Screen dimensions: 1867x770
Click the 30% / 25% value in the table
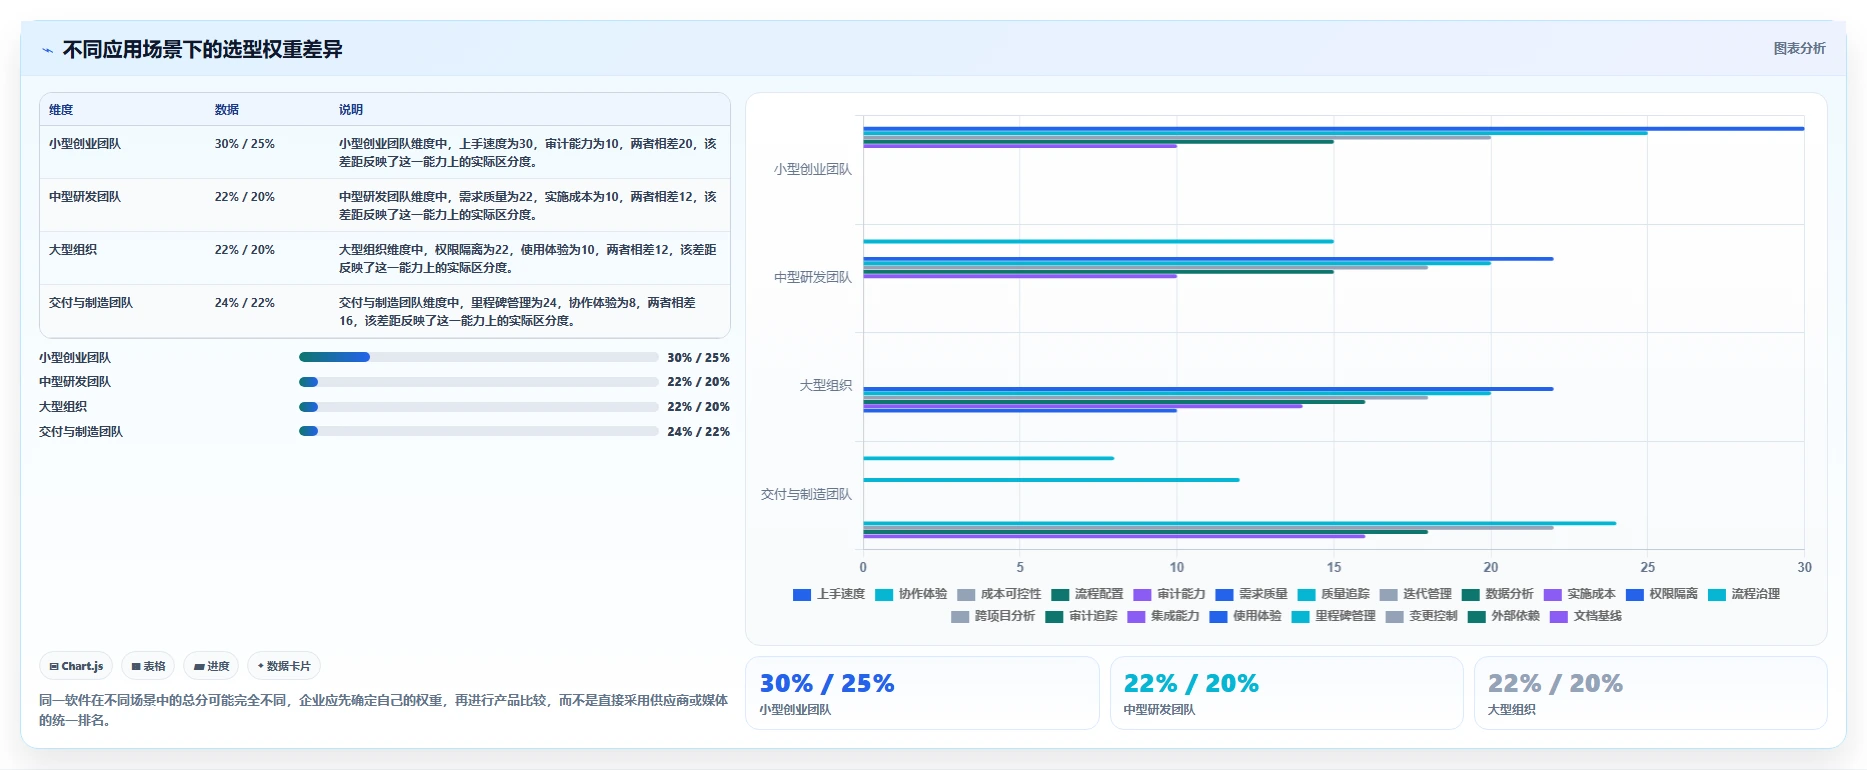[244, 144]
